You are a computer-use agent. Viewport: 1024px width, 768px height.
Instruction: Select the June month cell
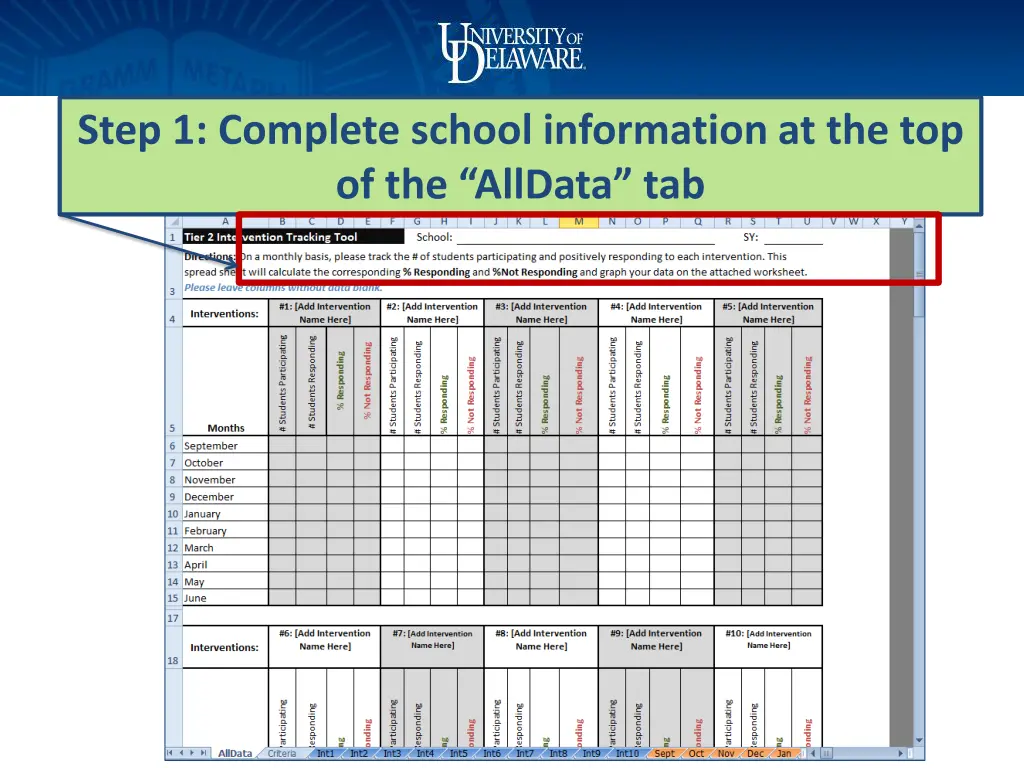click(225, 598)
